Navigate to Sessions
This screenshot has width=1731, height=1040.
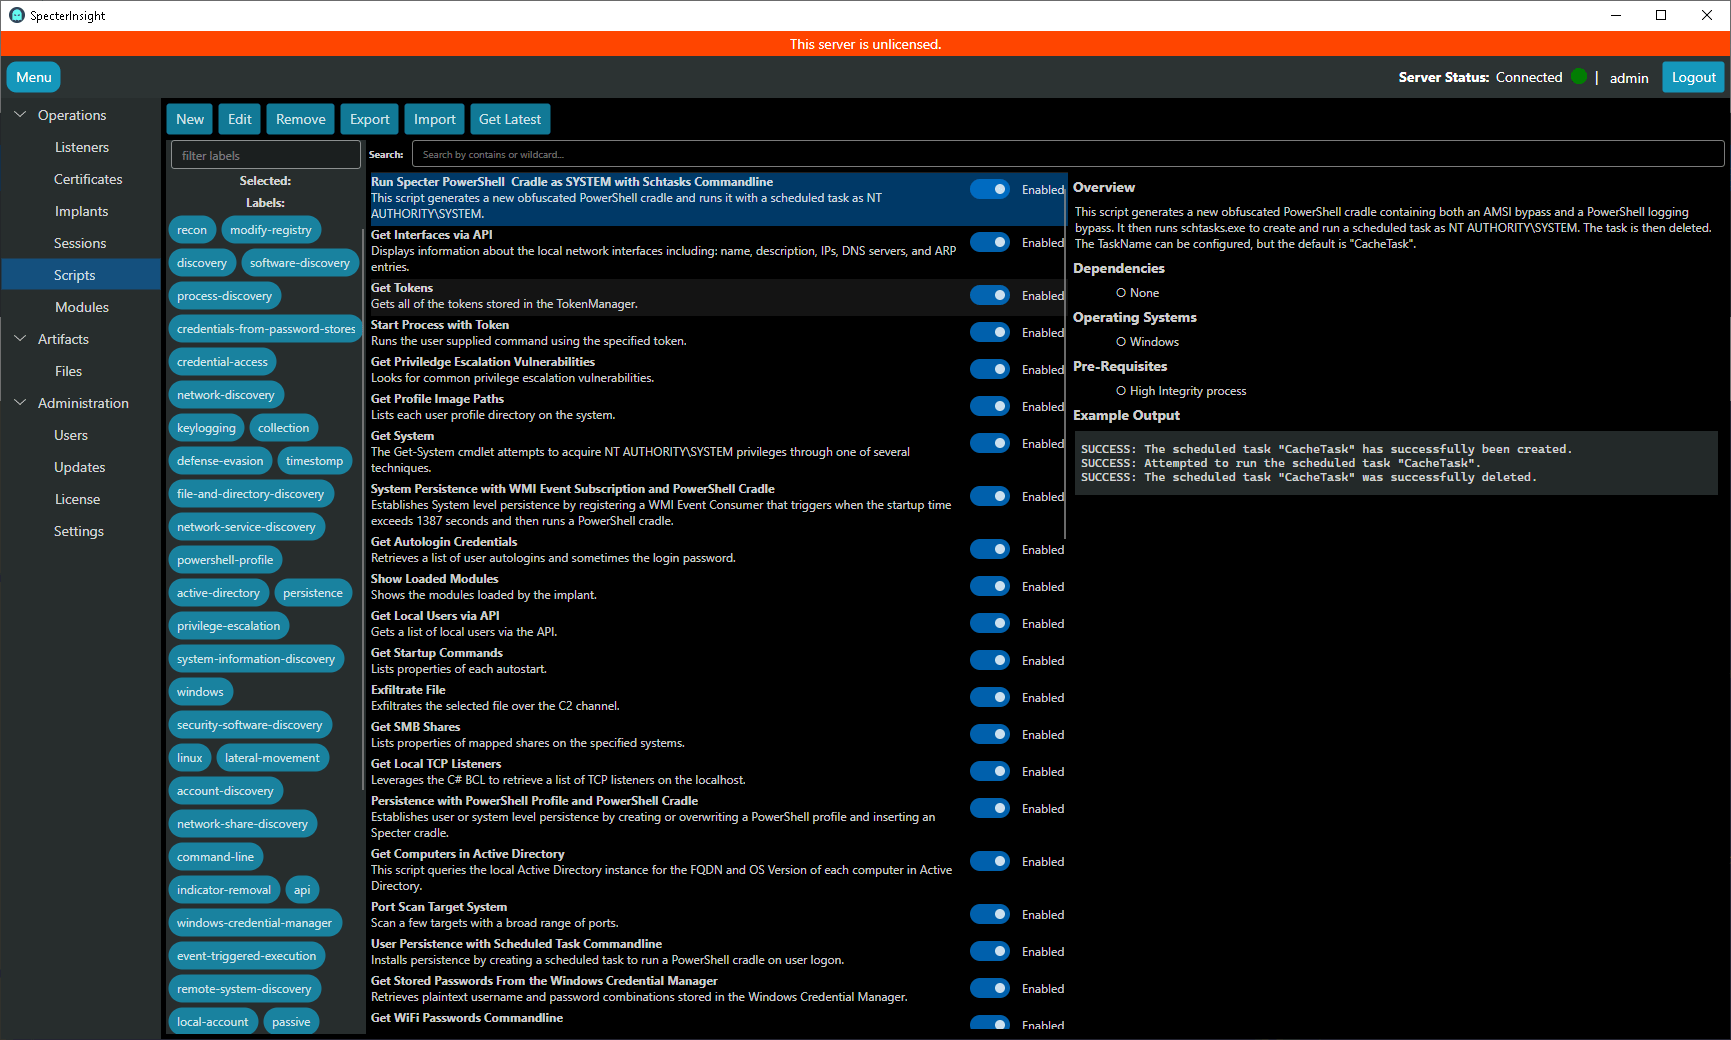pyautogui.click(x=81, y=243)
